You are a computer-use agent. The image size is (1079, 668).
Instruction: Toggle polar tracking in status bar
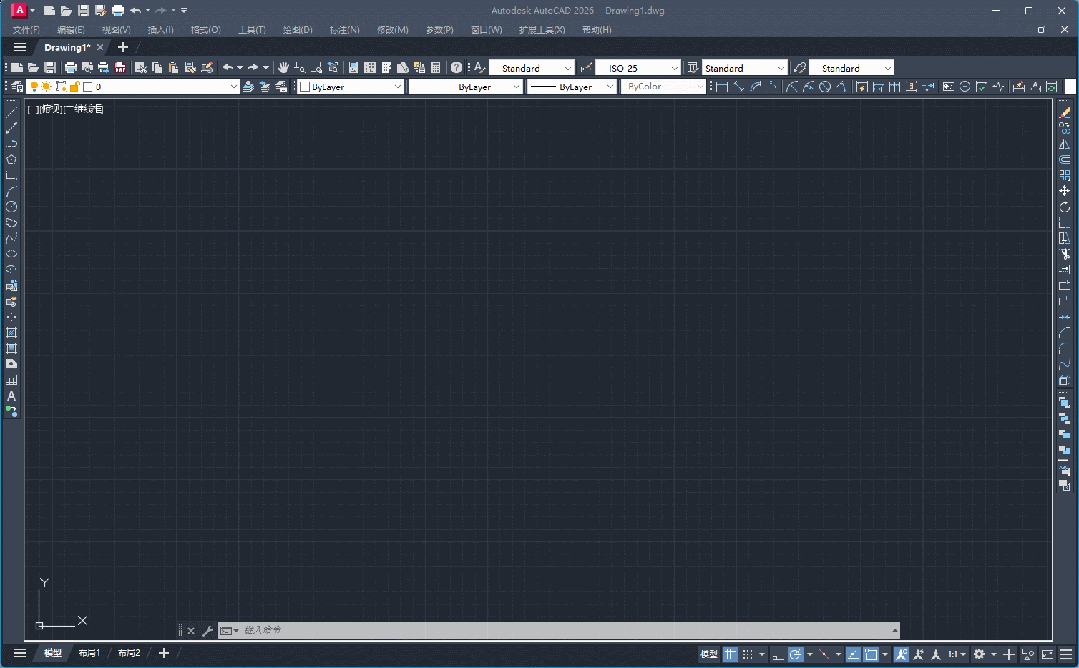[x=795, y=654]
